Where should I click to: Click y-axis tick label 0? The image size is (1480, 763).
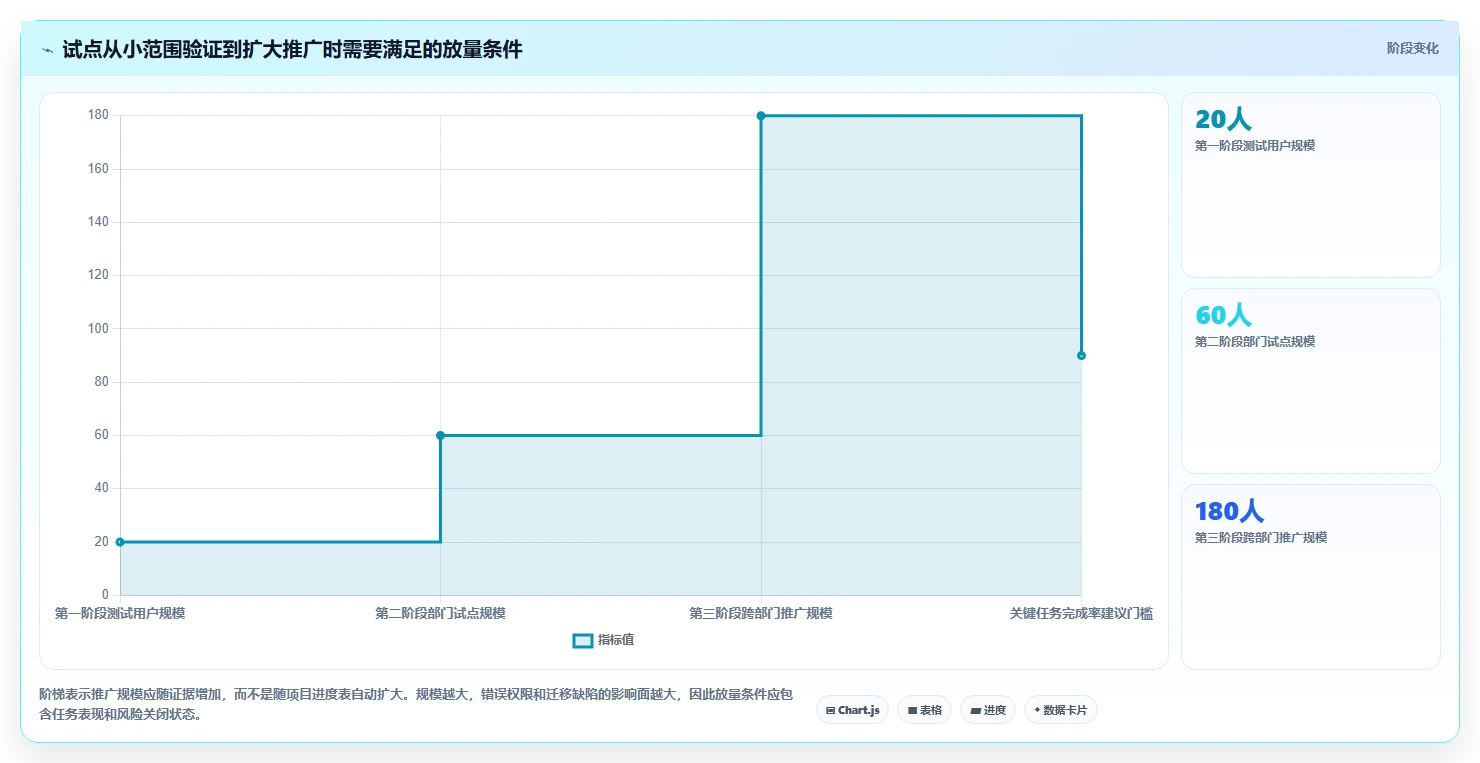105,595
